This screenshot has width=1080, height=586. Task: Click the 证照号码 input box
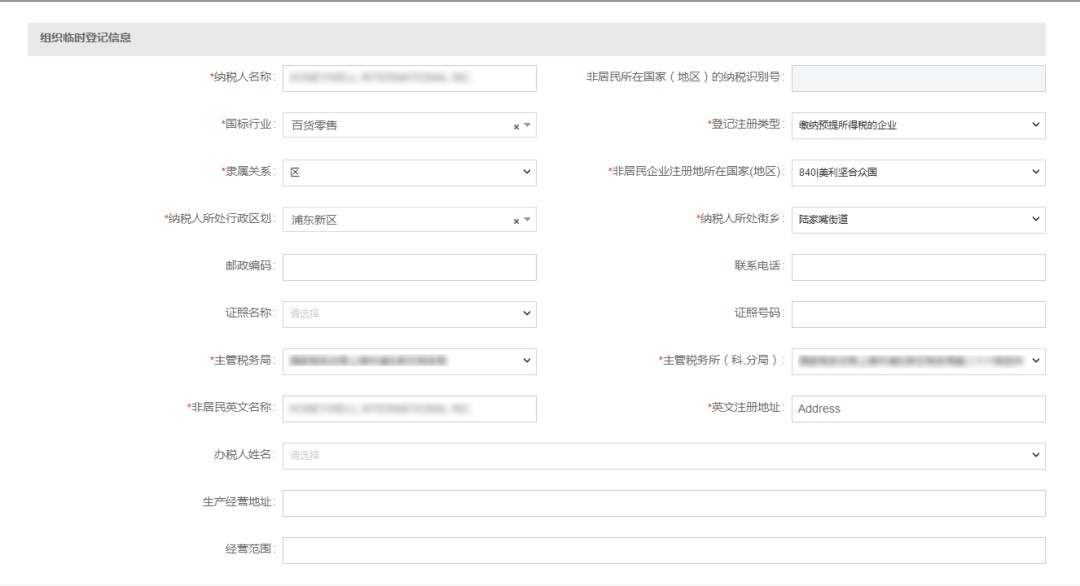(917, 314)
